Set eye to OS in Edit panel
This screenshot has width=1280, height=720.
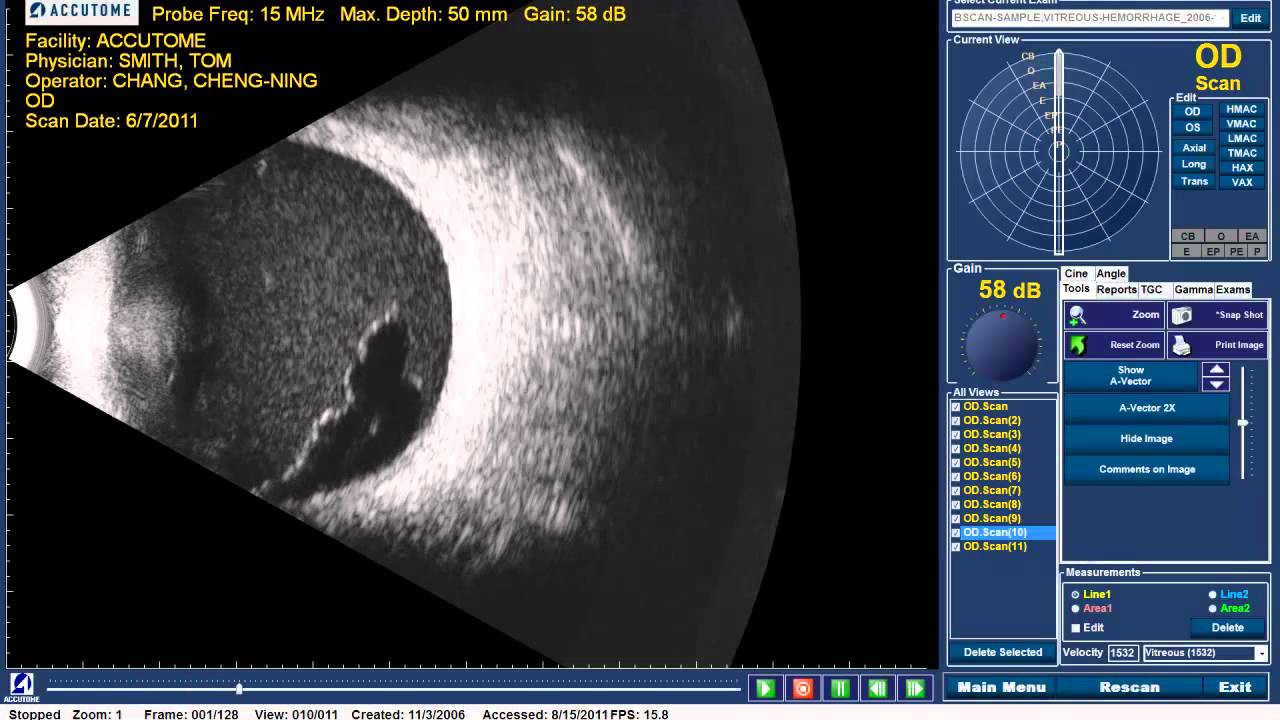[x=1192, y=128]
